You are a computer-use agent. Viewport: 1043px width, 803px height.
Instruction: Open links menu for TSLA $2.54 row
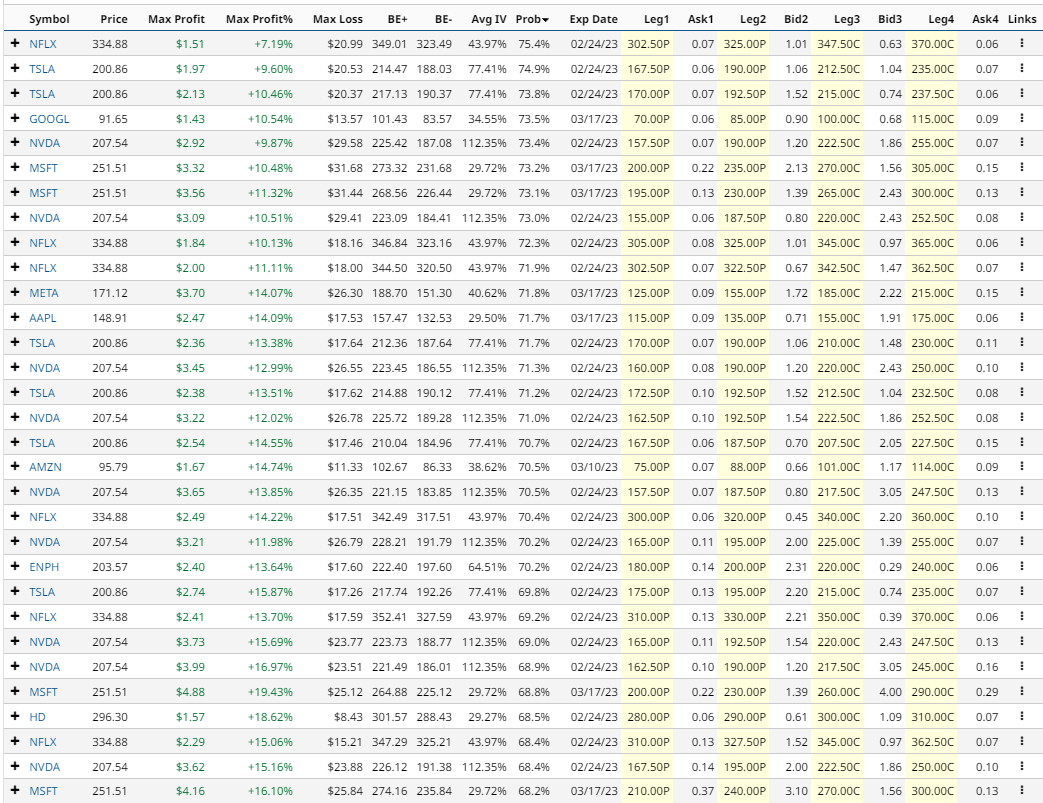(1022, 442)
